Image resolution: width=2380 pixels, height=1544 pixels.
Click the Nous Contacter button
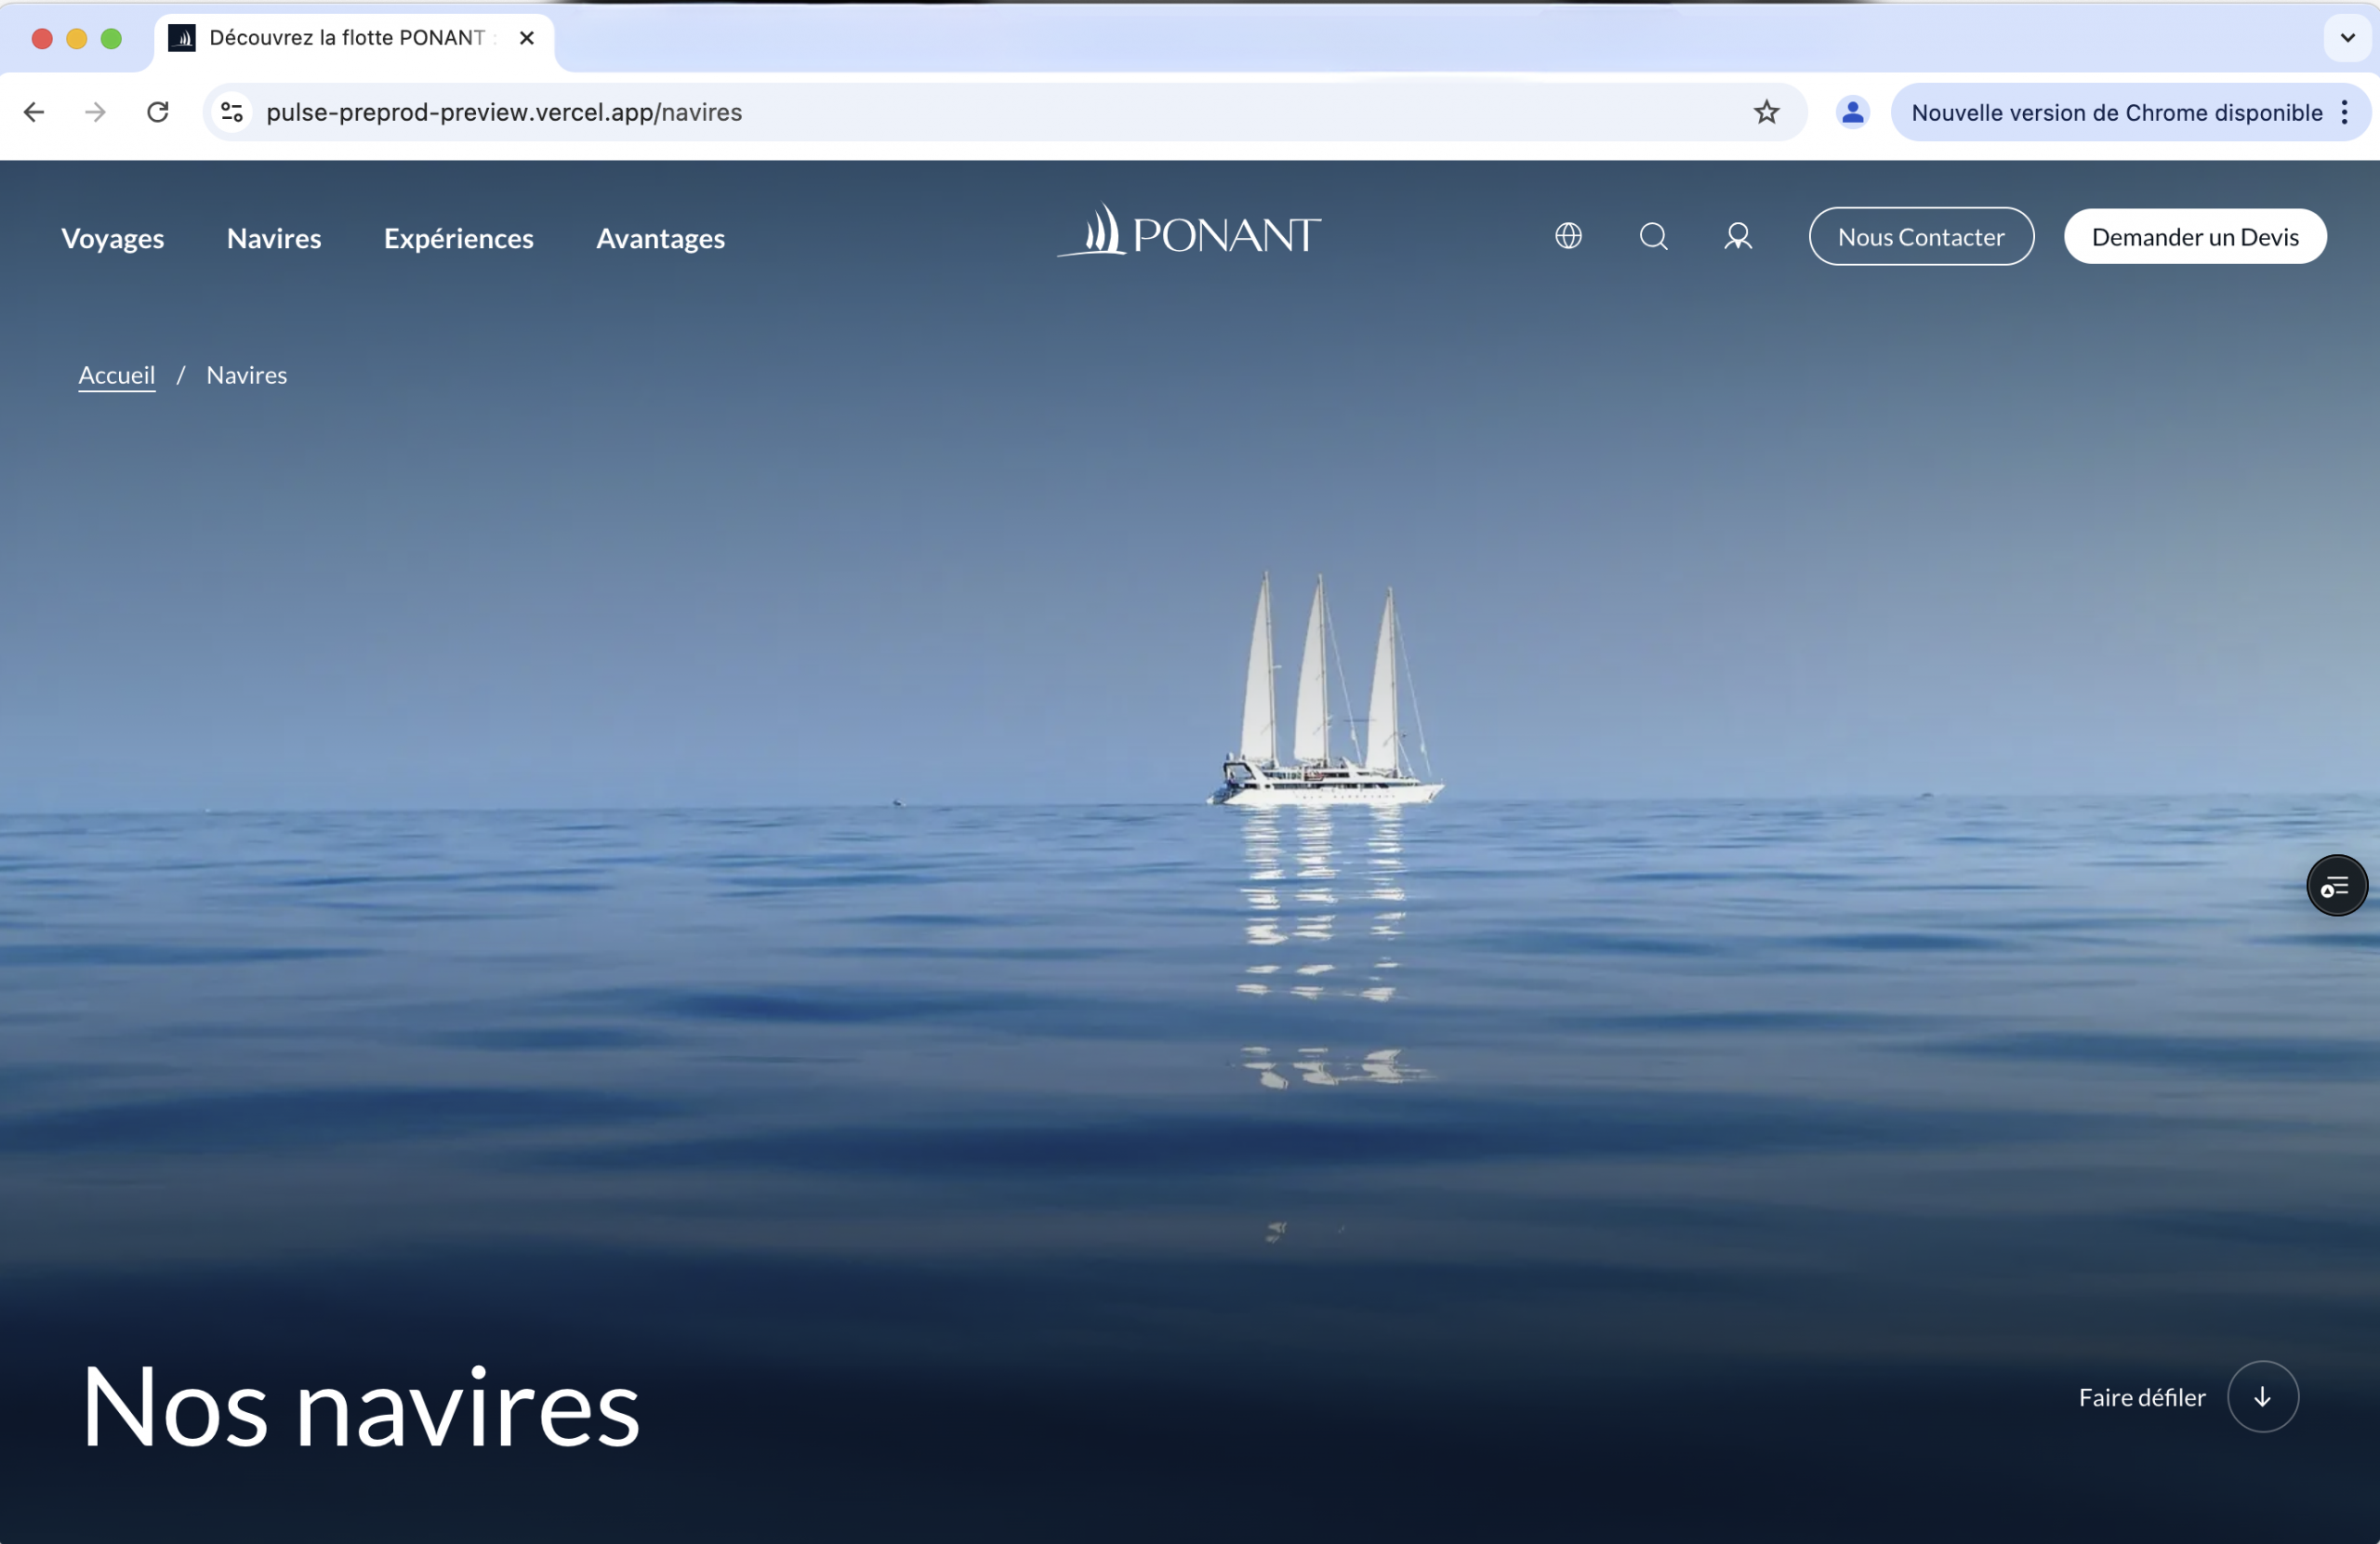1920,237
